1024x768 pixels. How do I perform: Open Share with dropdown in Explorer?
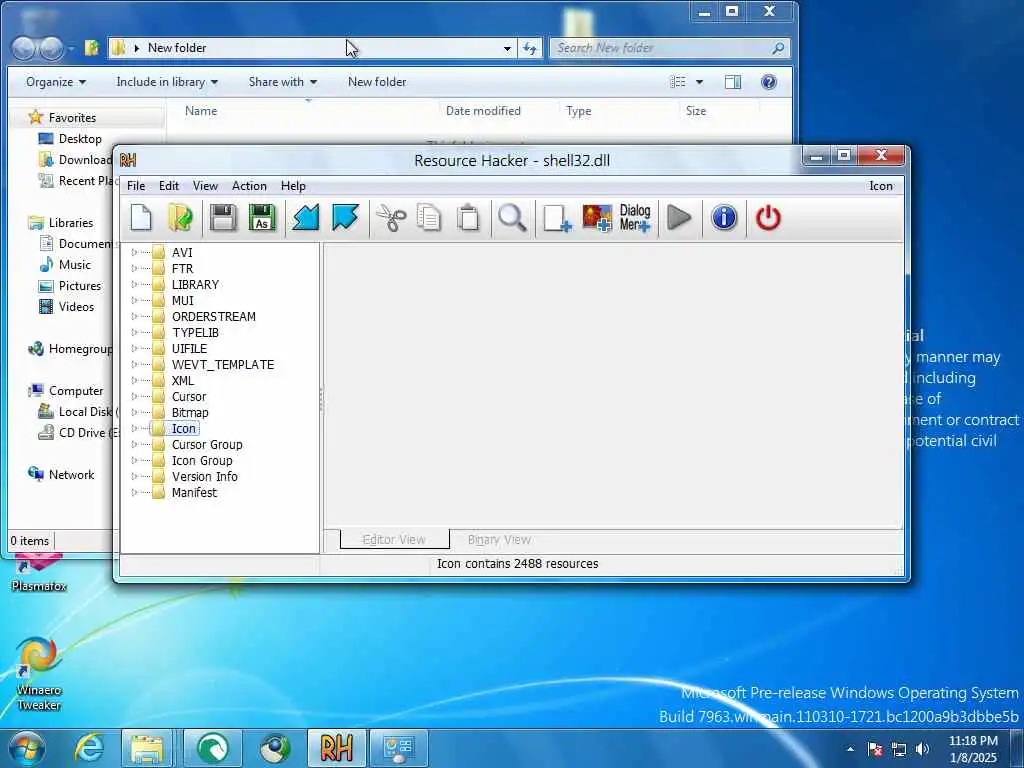click(283, 82)
